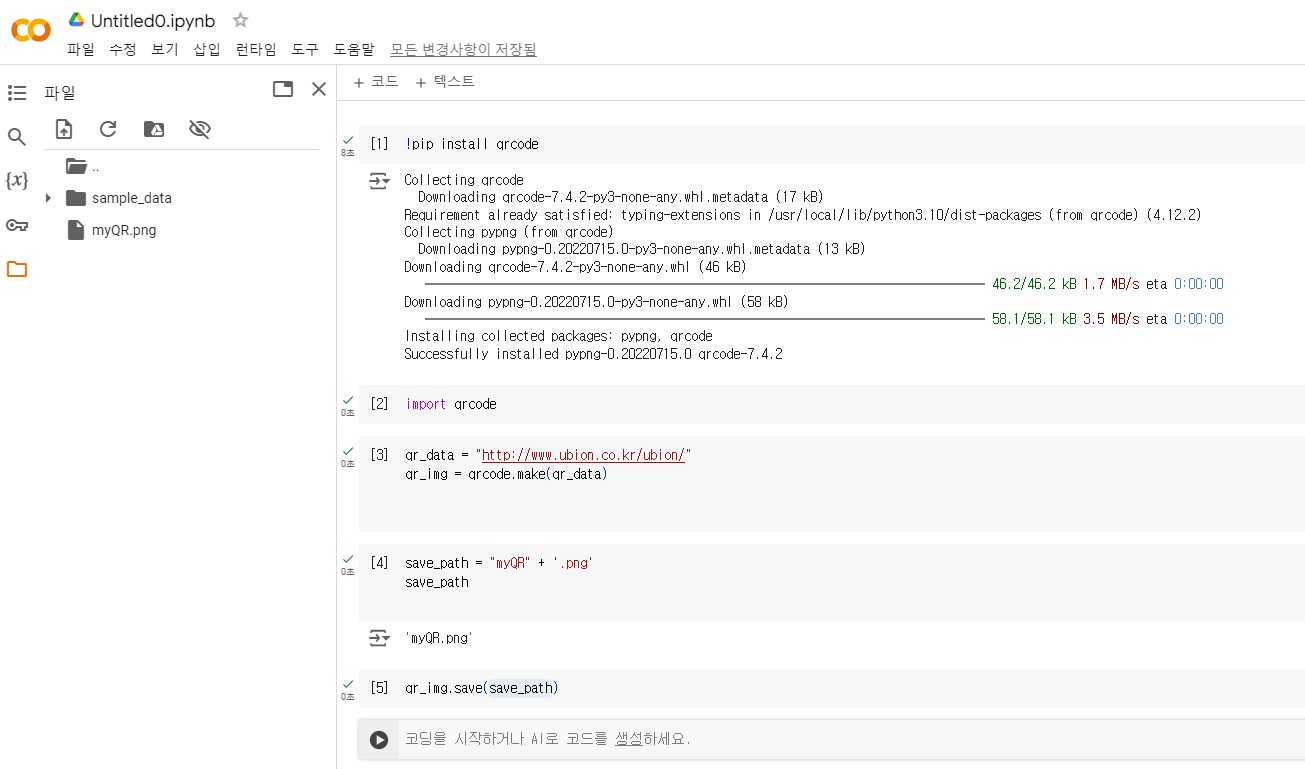Select myQR.png in the file tree

tap(123, 230)
